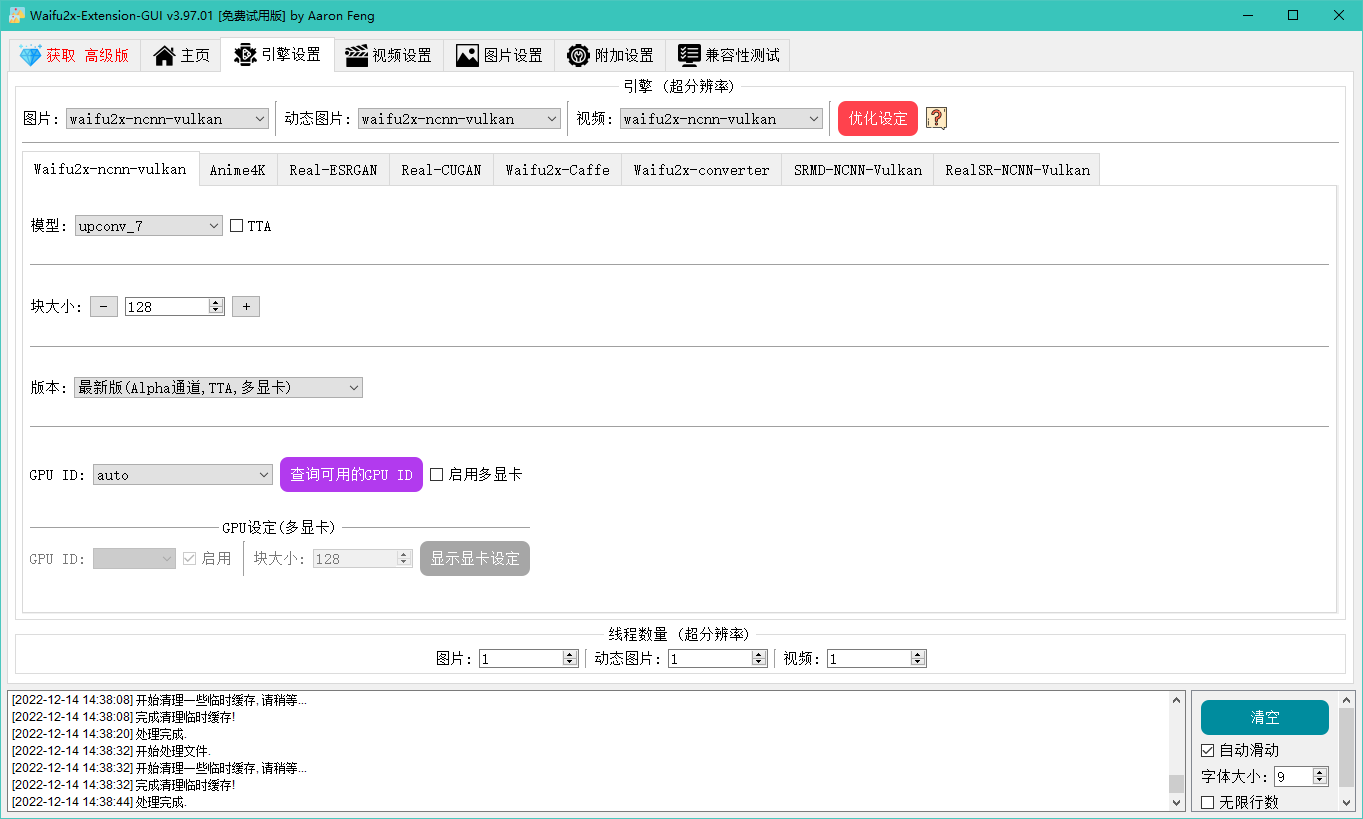
Task: Click the additional settings gear icon
Action: pyautogui.click(x=578, y=56)
